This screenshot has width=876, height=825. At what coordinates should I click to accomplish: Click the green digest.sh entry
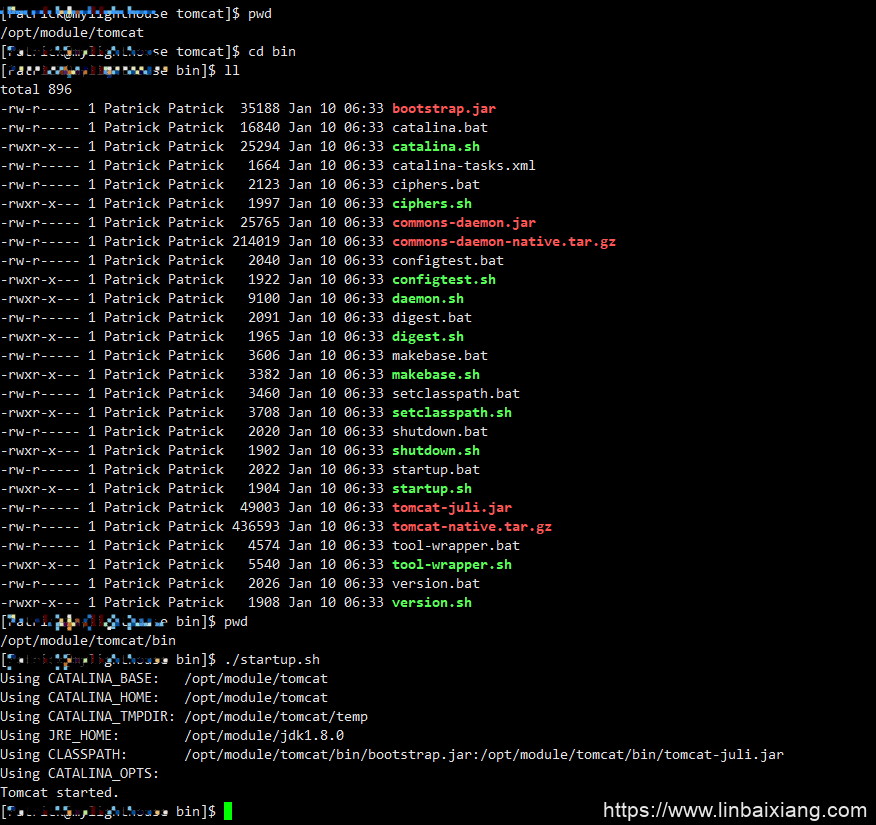coord(428,336)
